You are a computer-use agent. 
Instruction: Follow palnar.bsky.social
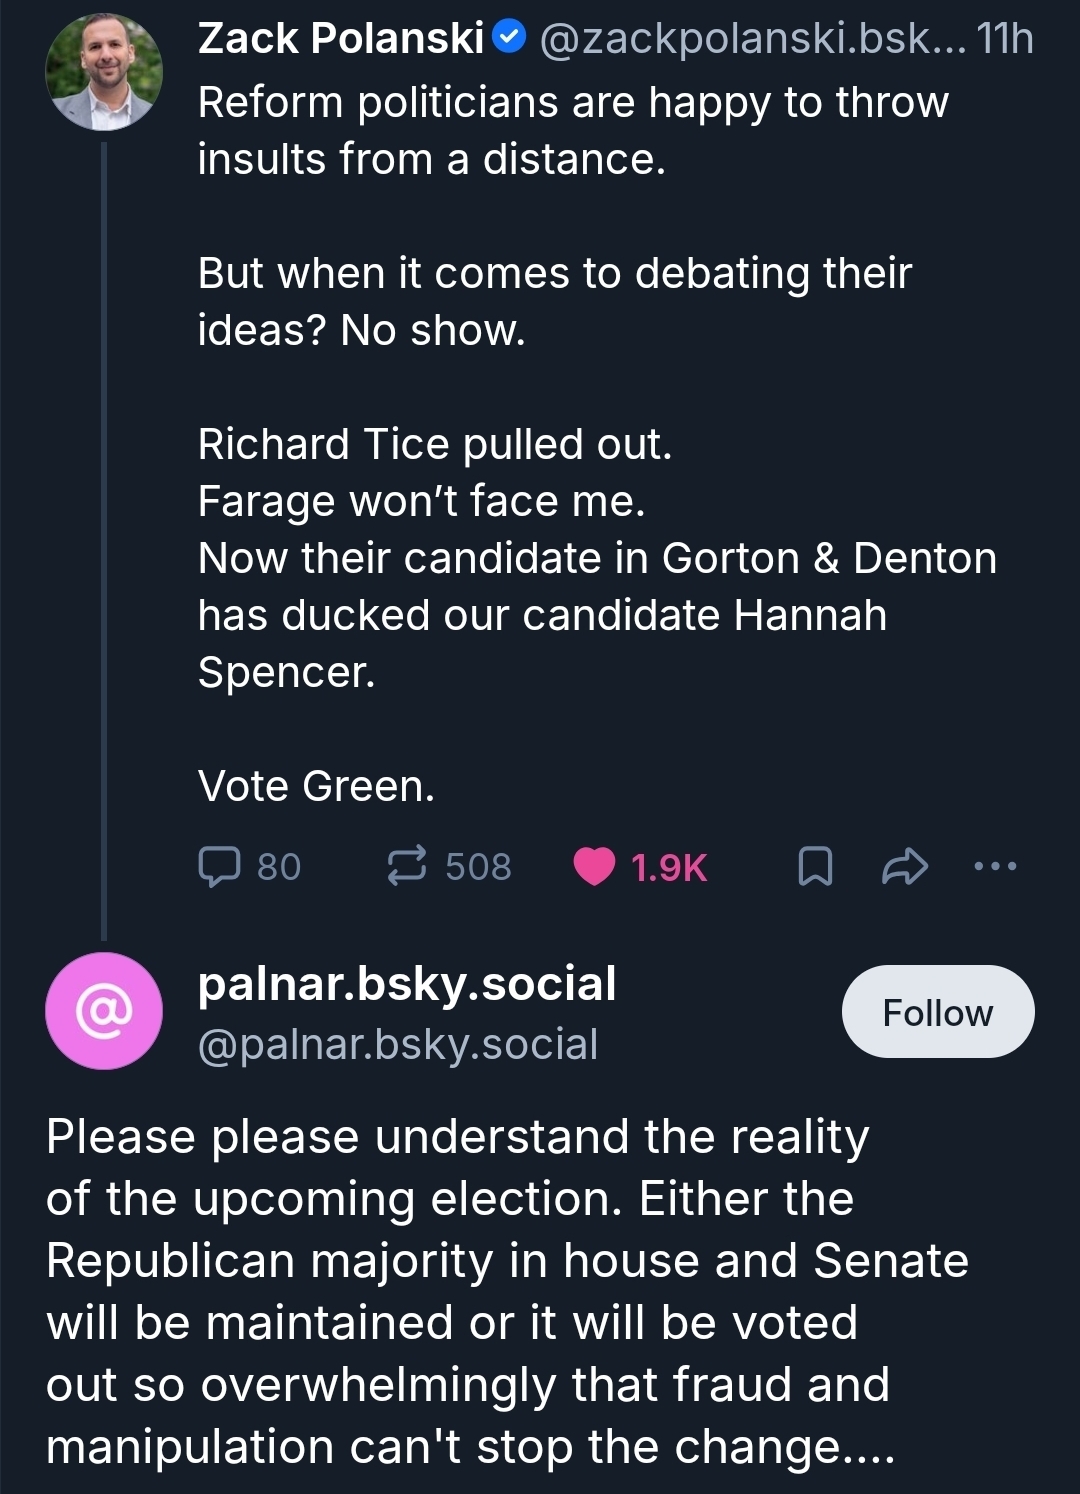click(937, 1012)
